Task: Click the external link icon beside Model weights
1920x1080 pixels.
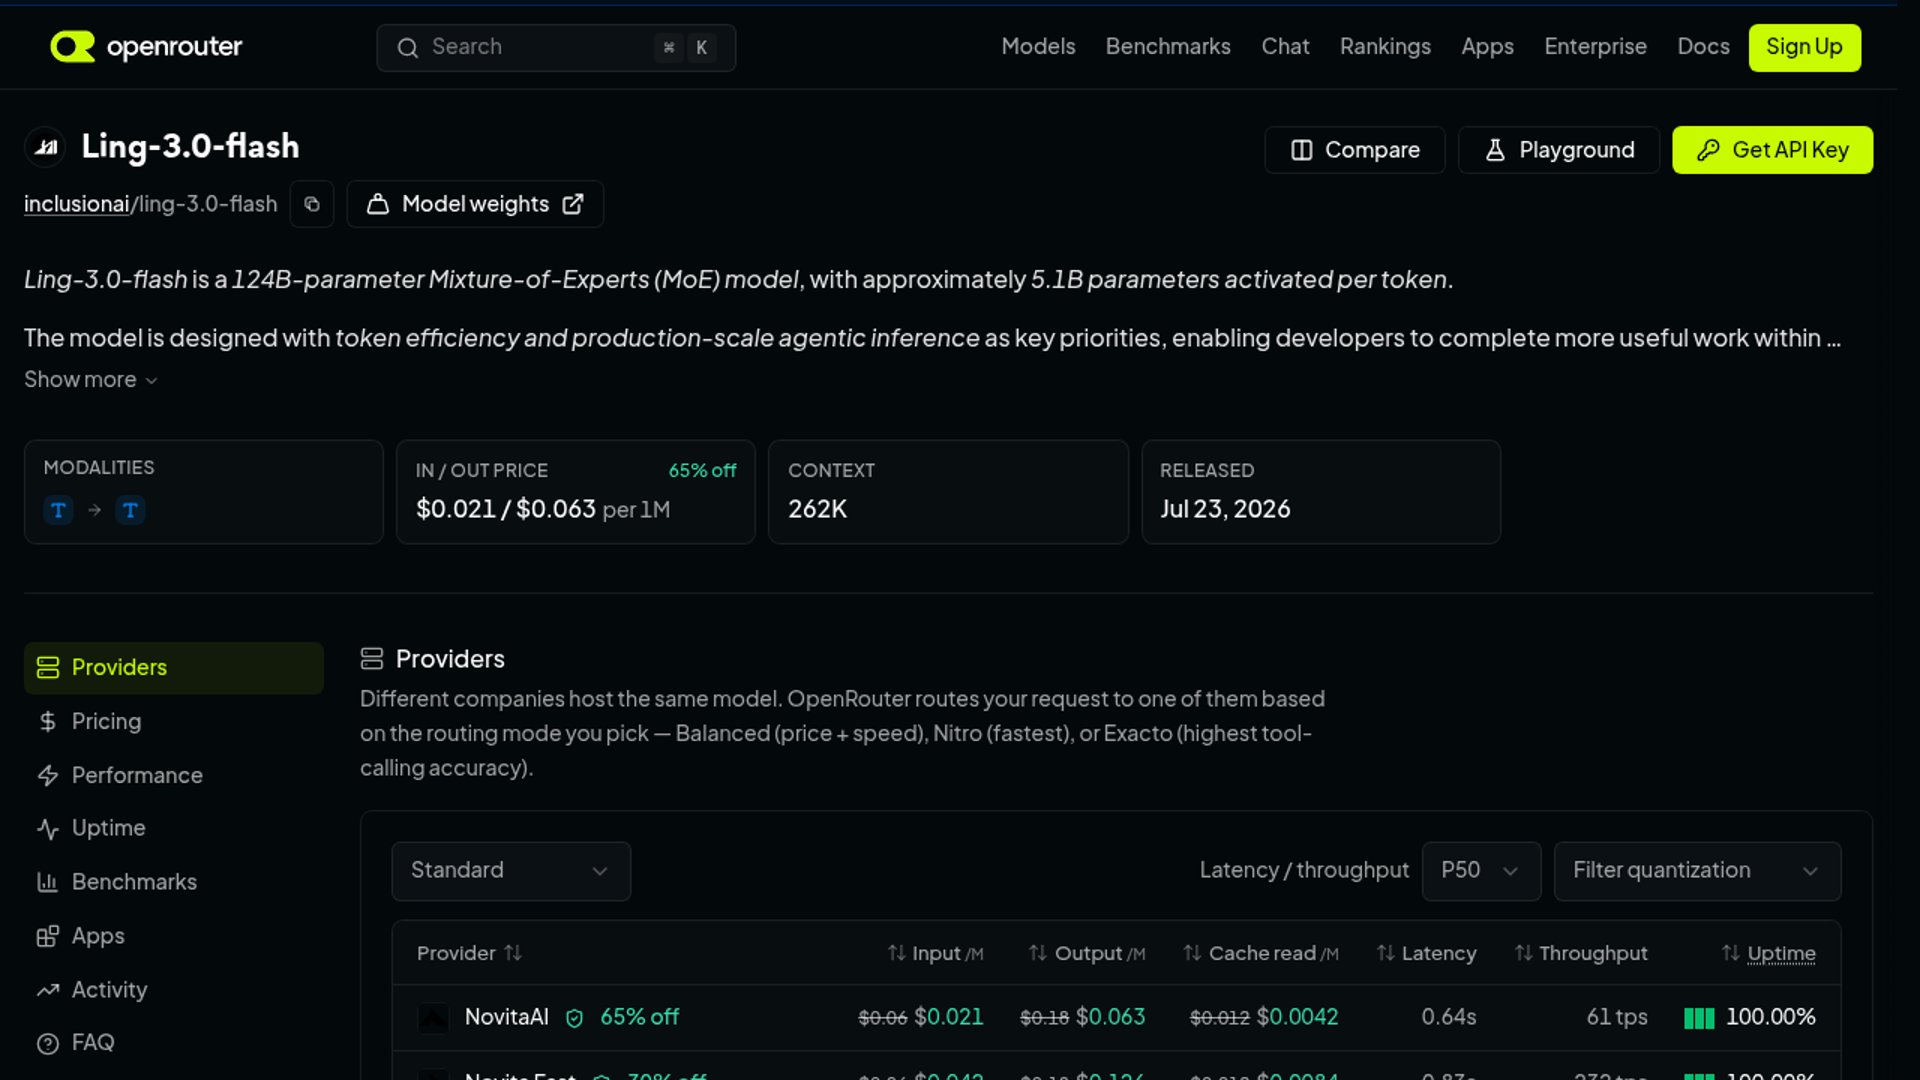Action: [573, 204]
